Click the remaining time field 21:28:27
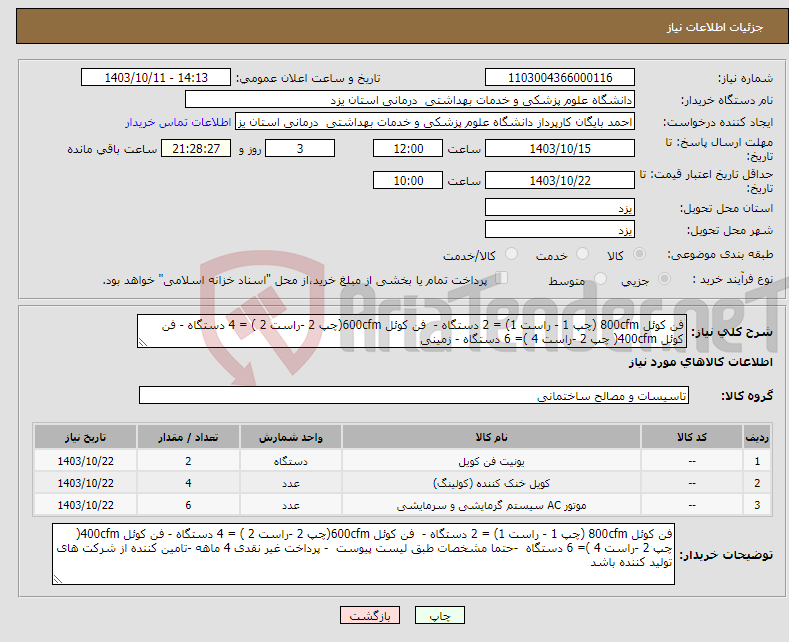 coord(196,148)
